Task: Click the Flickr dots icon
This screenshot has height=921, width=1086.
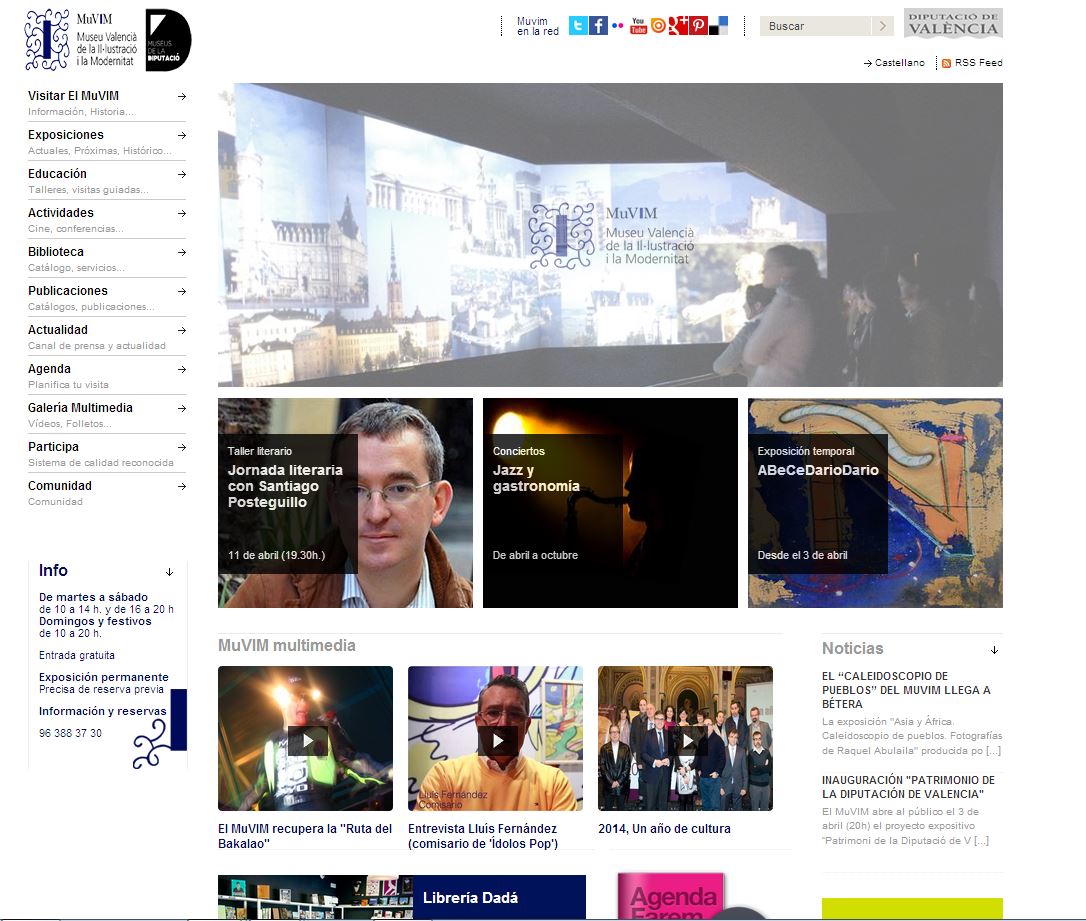Action: coord(618,26)
